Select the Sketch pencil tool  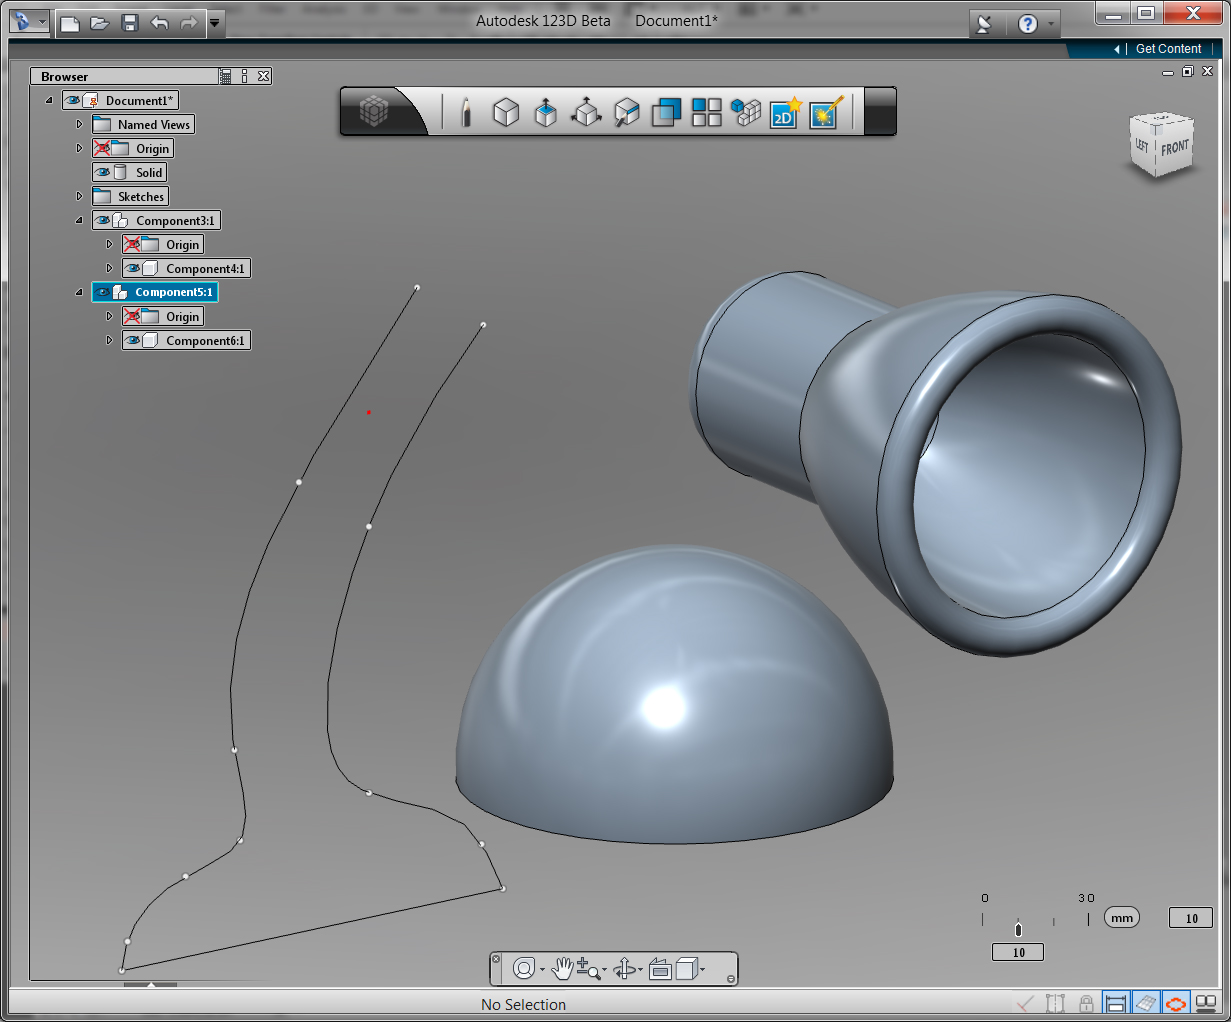(x=468, y=112)
